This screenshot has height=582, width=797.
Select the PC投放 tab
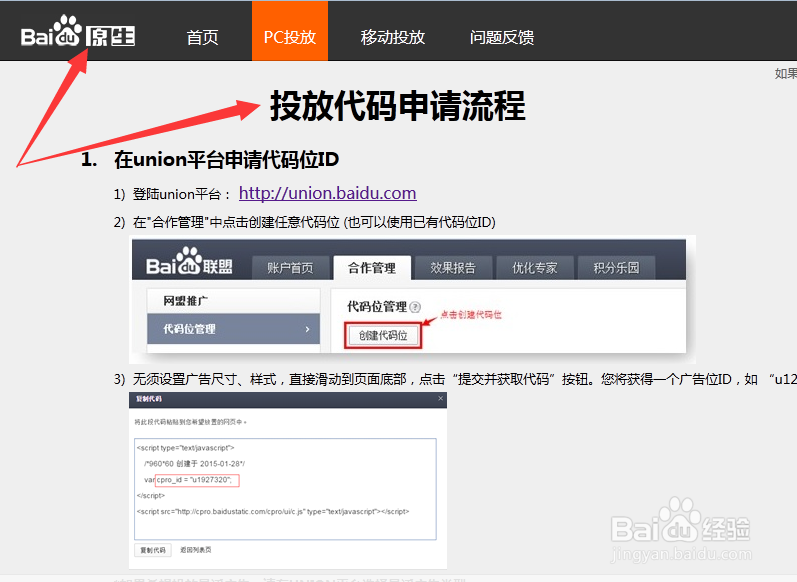(290, 32)
